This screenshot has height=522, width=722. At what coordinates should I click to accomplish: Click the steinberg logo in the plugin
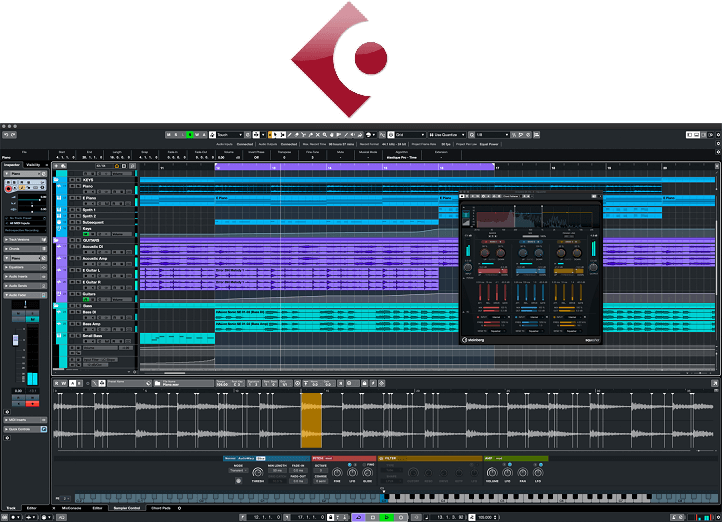(473, 340)
